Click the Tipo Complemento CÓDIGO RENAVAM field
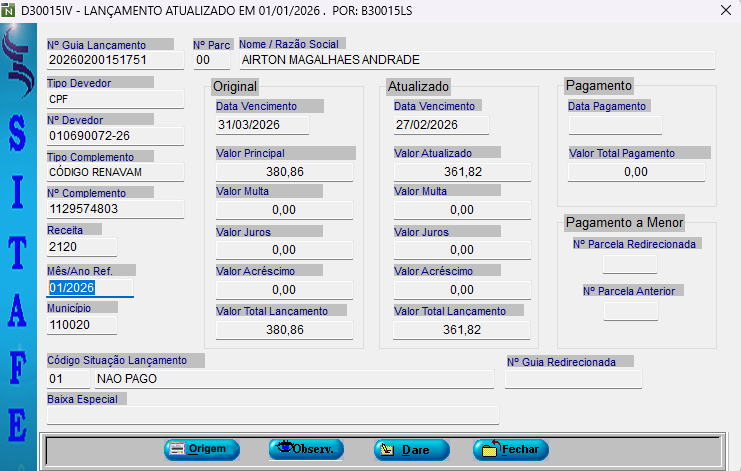 point(115,172)
